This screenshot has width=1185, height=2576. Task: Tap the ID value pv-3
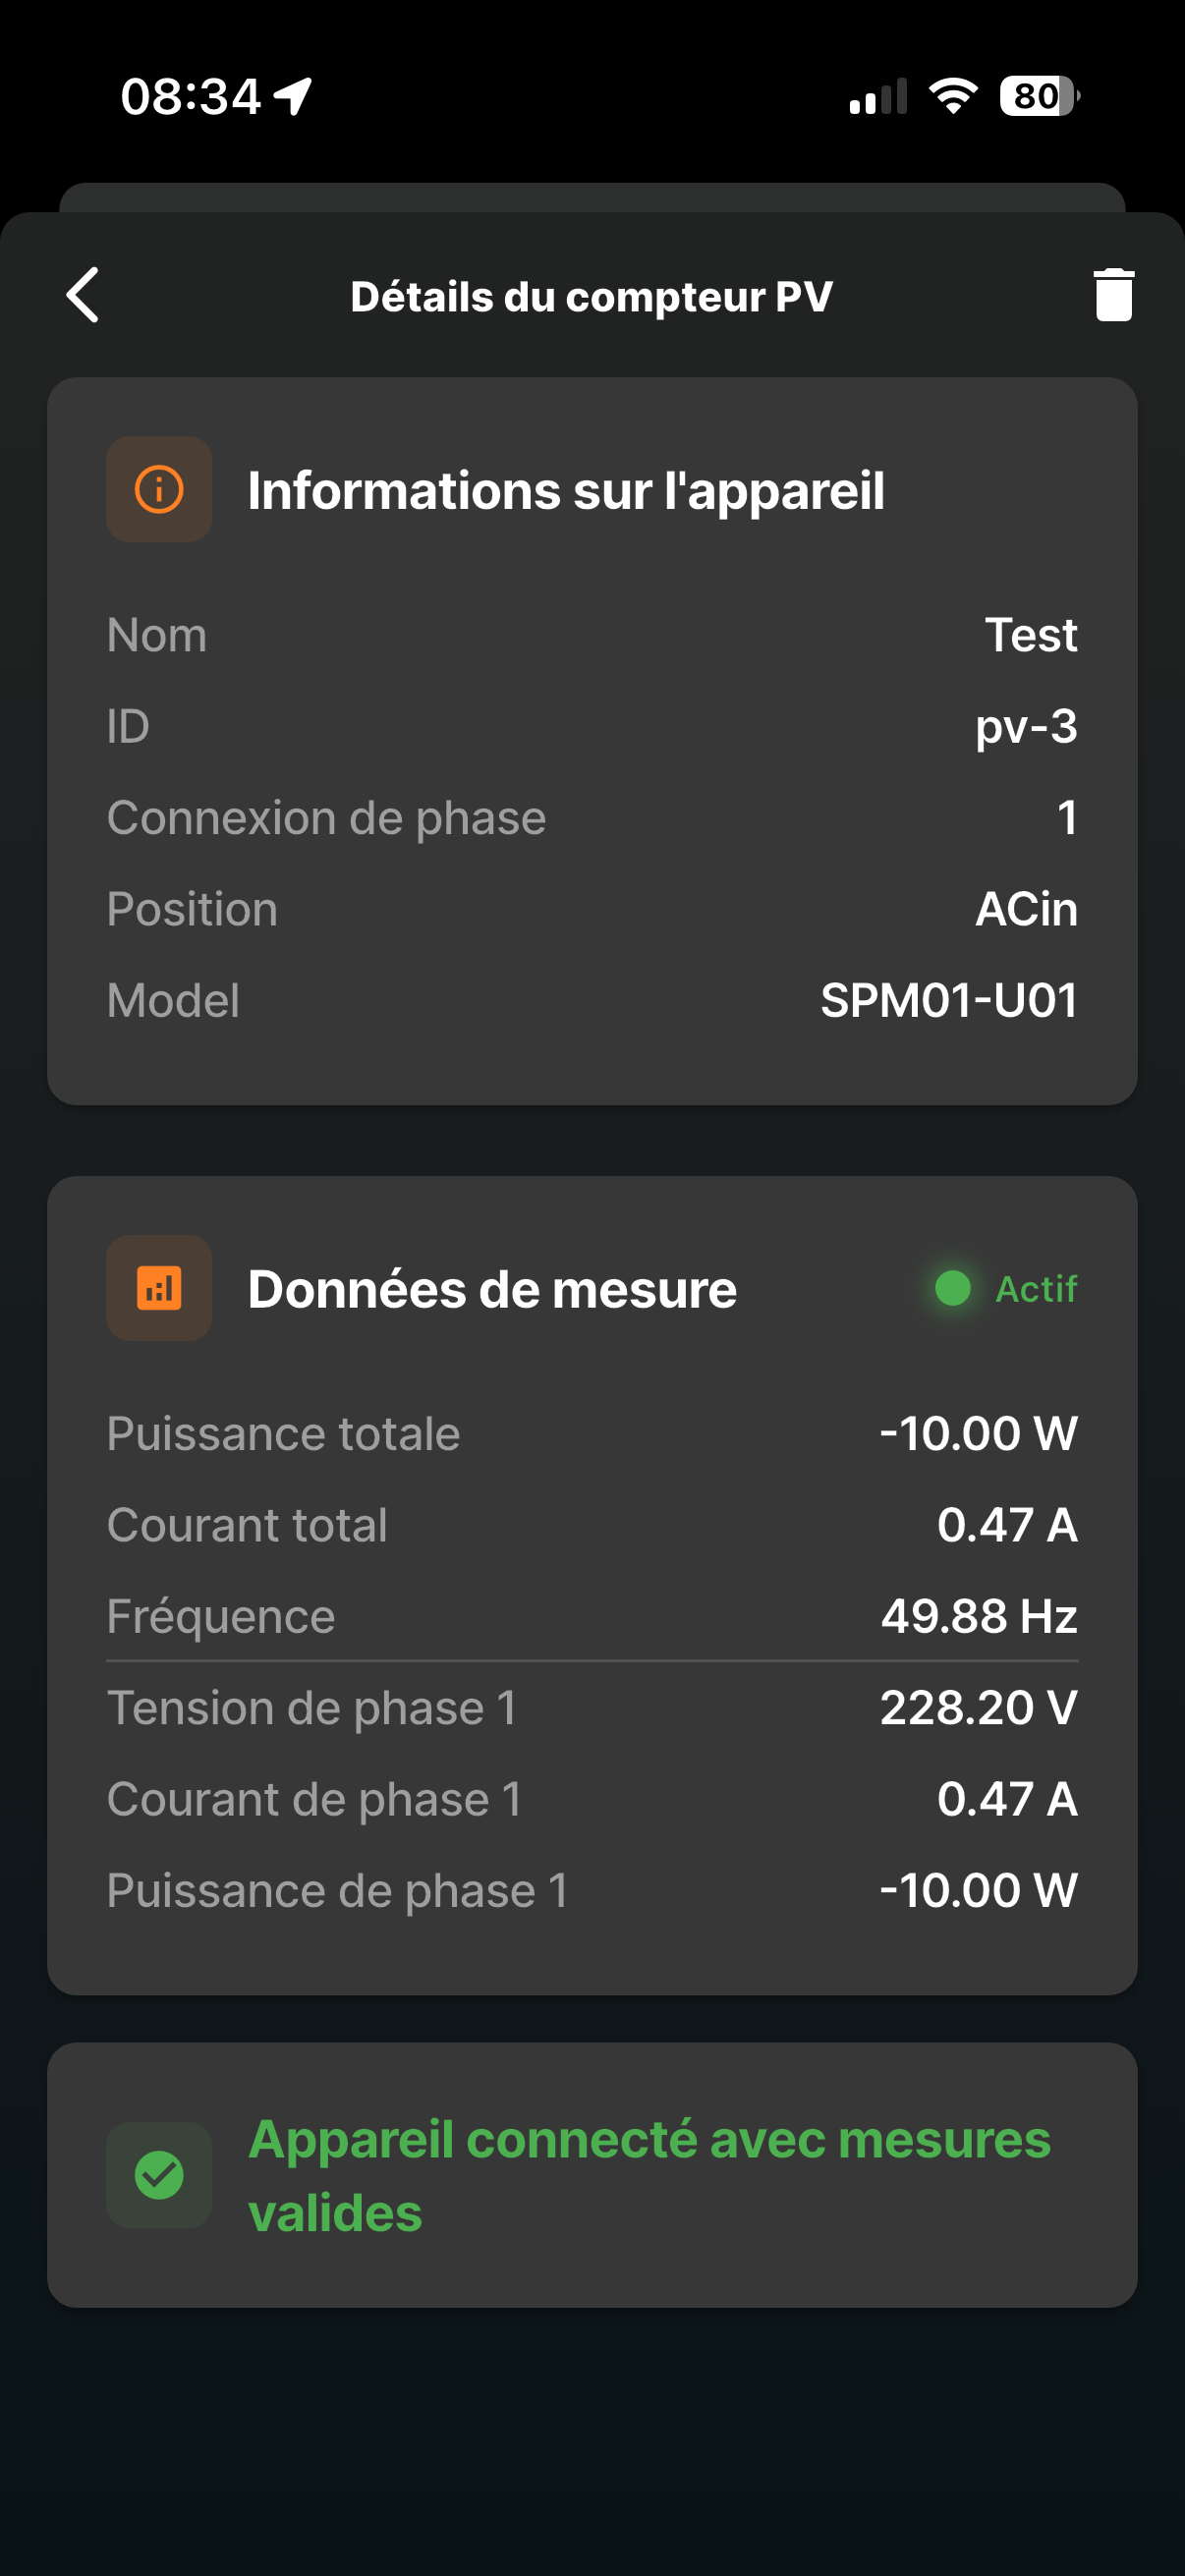tap(1026, 727)
